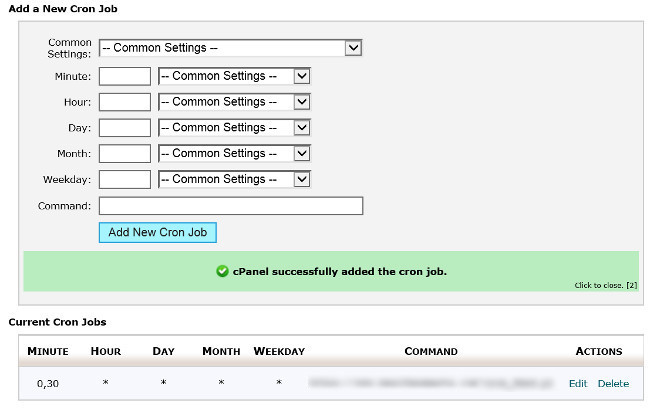This screenshot has width=650, height=410.
Task: Expand the Weekday common settings dropdown
Action: point(235,180)
